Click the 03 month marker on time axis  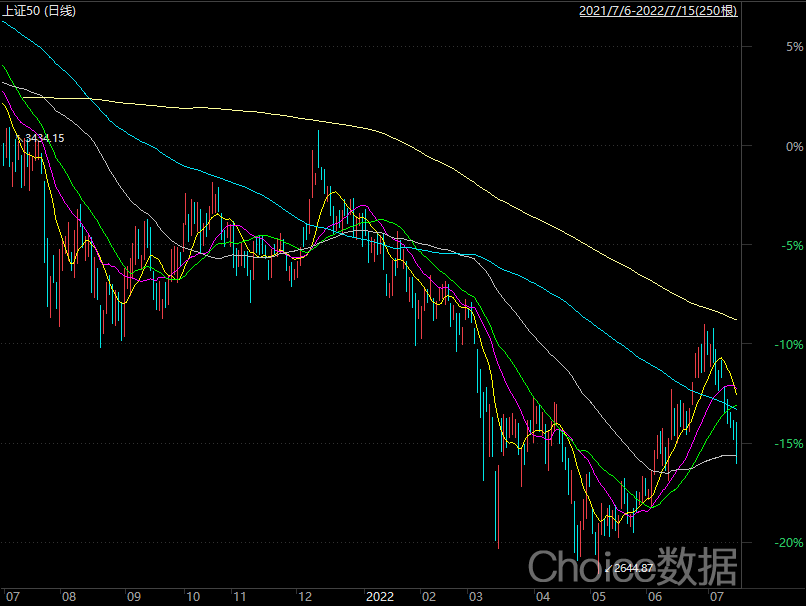click(475, 597)
